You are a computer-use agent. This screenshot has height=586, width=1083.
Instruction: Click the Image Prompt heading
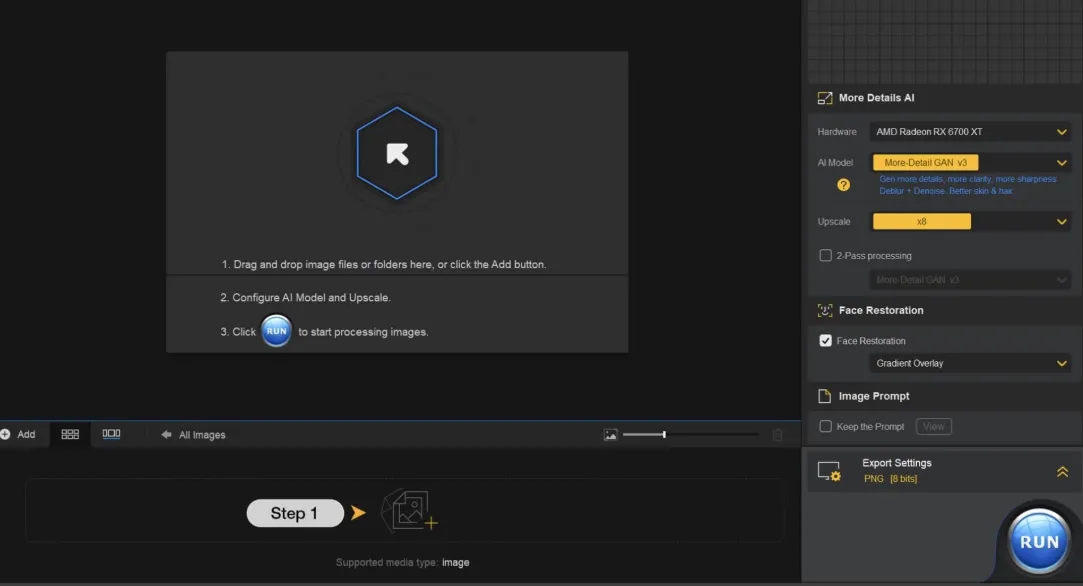874,396
